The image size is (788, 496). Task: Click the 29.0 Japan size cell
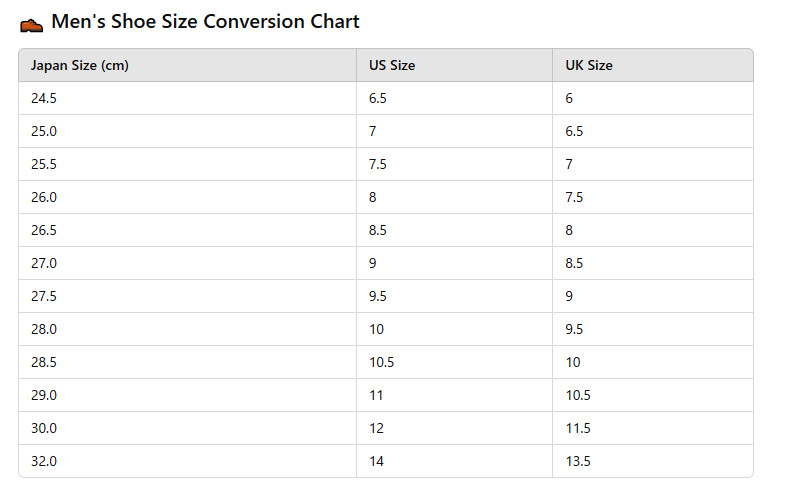(187, 395)
